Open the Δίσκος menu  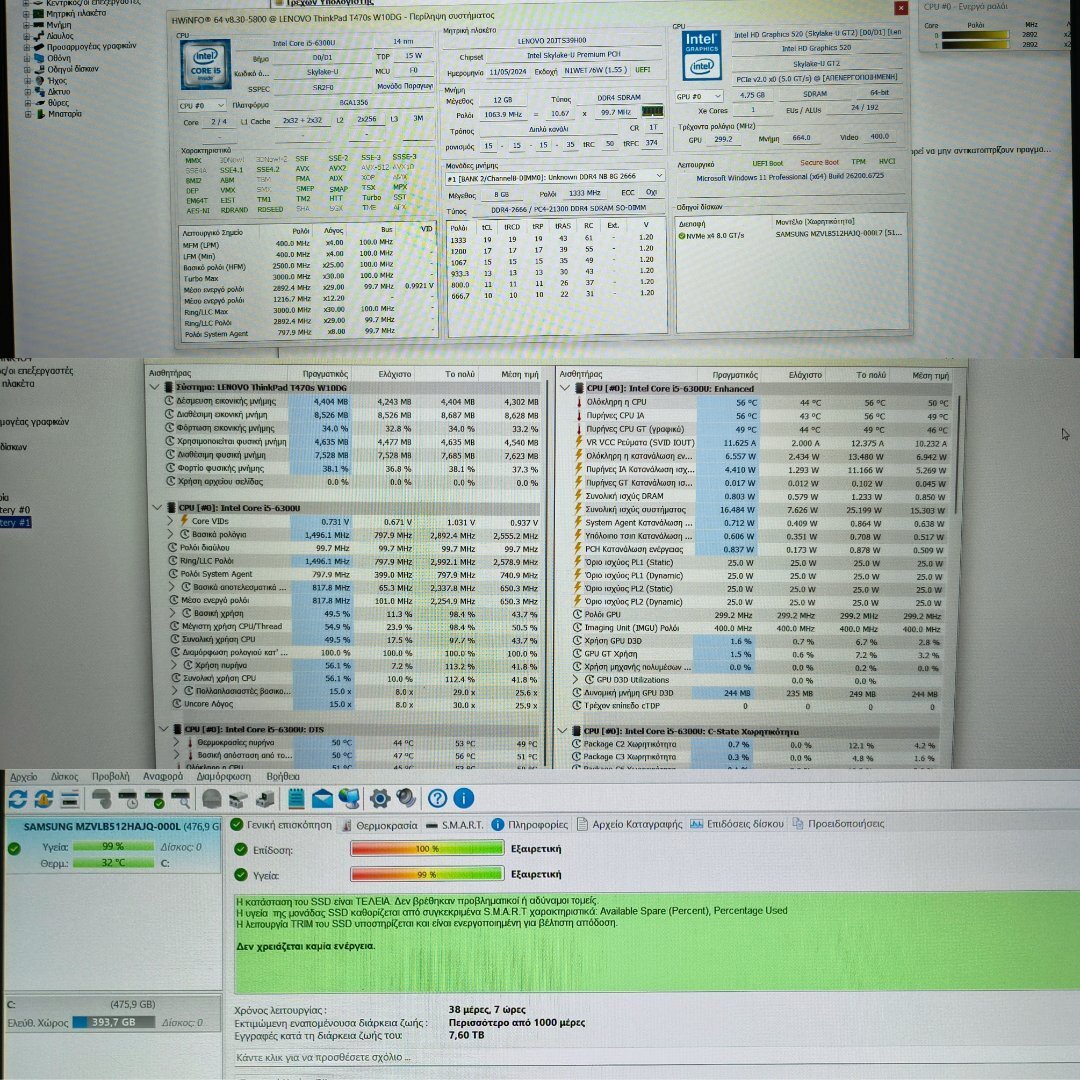point(65,777)
